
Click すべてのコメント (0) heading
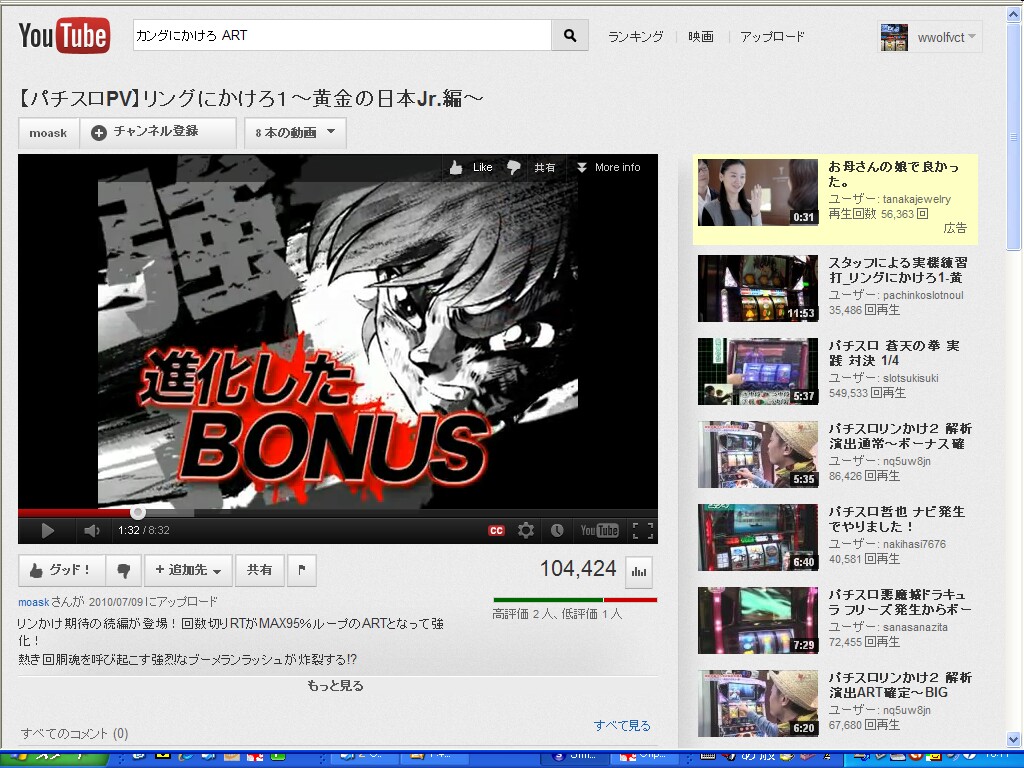click(74, 733)
